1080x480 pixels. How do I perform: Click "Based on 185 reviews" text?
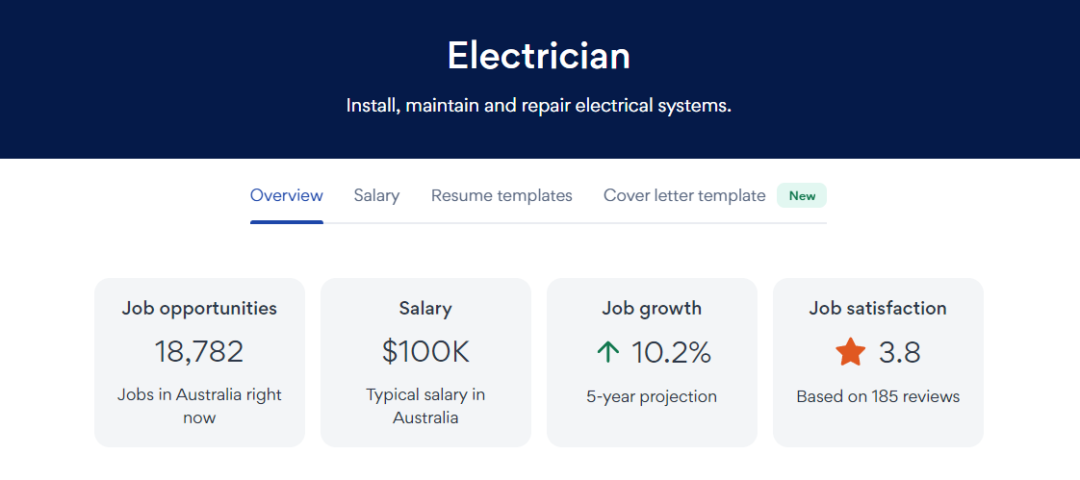click(877, 397)
